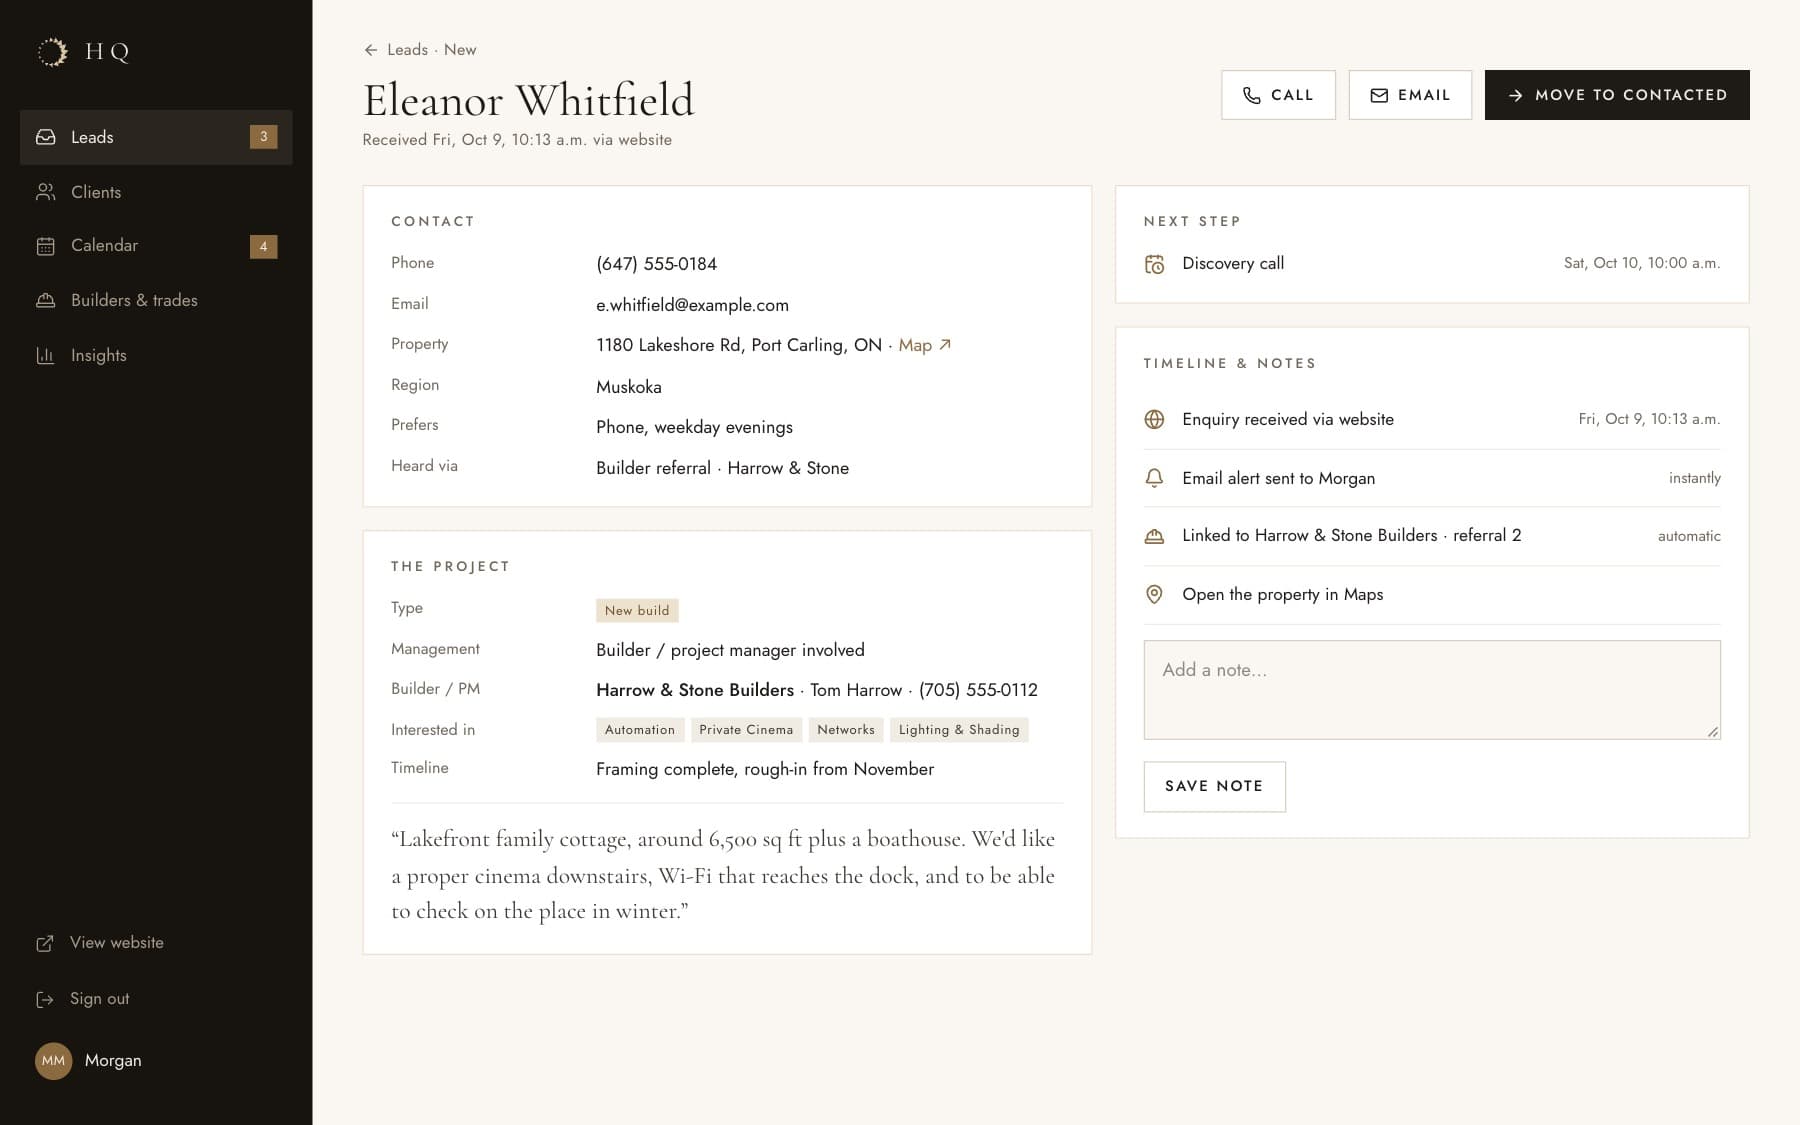Click Sign out text

coord(99,998)
